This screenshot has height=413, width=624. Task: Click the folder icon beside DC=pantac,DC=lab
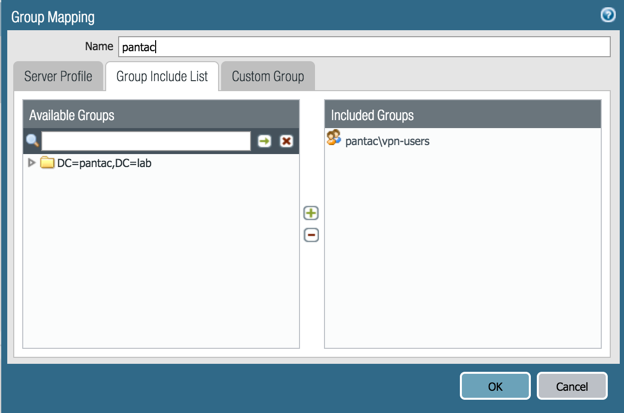click(47, 163)
